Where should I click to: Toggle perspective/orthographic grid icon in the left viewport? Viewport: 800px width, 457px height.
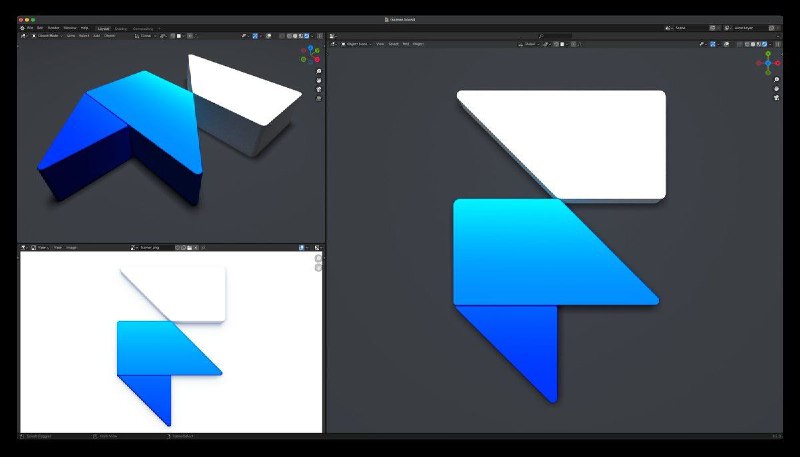point(318,98)
